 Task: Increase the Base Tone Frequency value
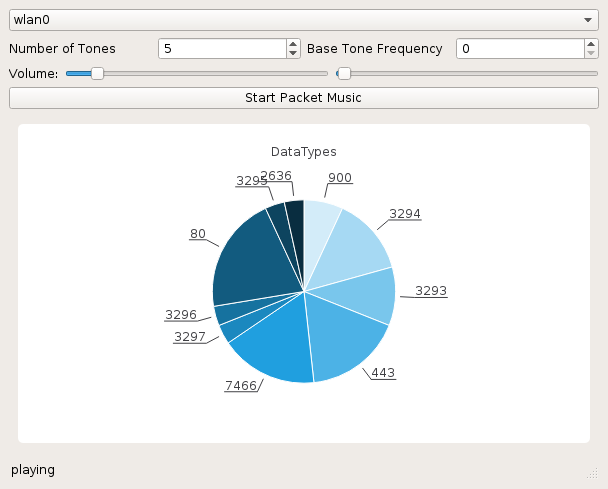click(591, 44)
